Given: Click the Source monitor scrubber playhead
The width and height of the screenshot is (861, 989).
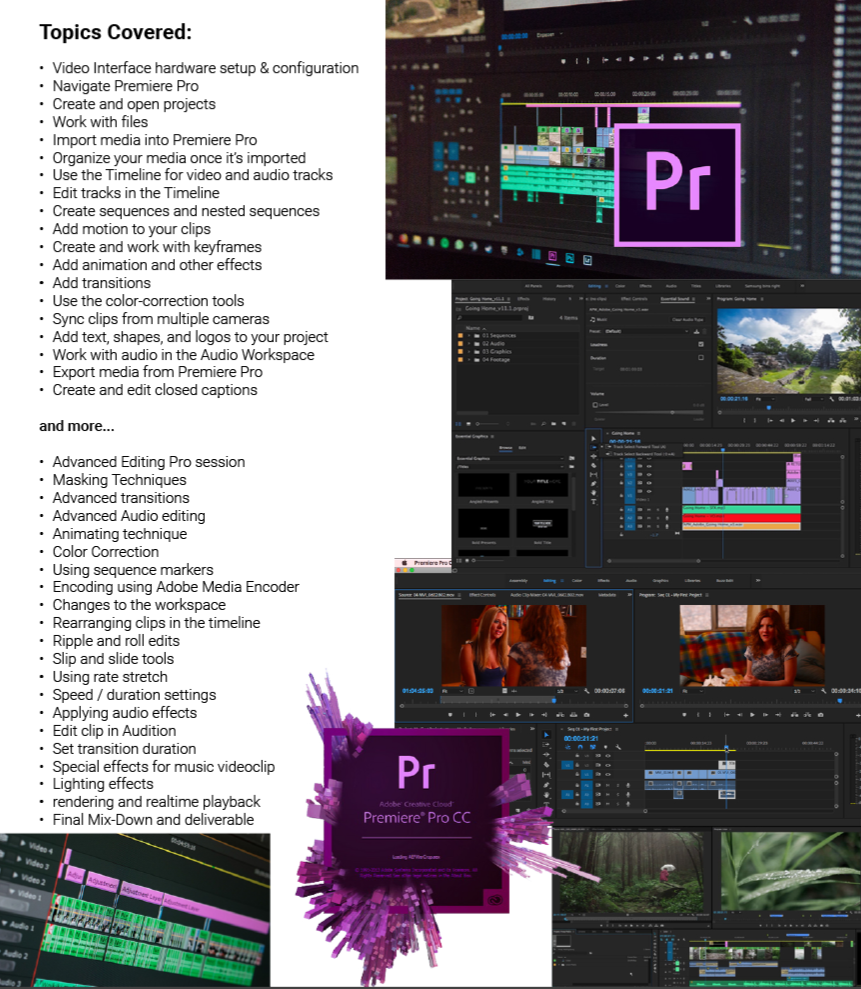Looking at the screenshot, I should 554,701.
